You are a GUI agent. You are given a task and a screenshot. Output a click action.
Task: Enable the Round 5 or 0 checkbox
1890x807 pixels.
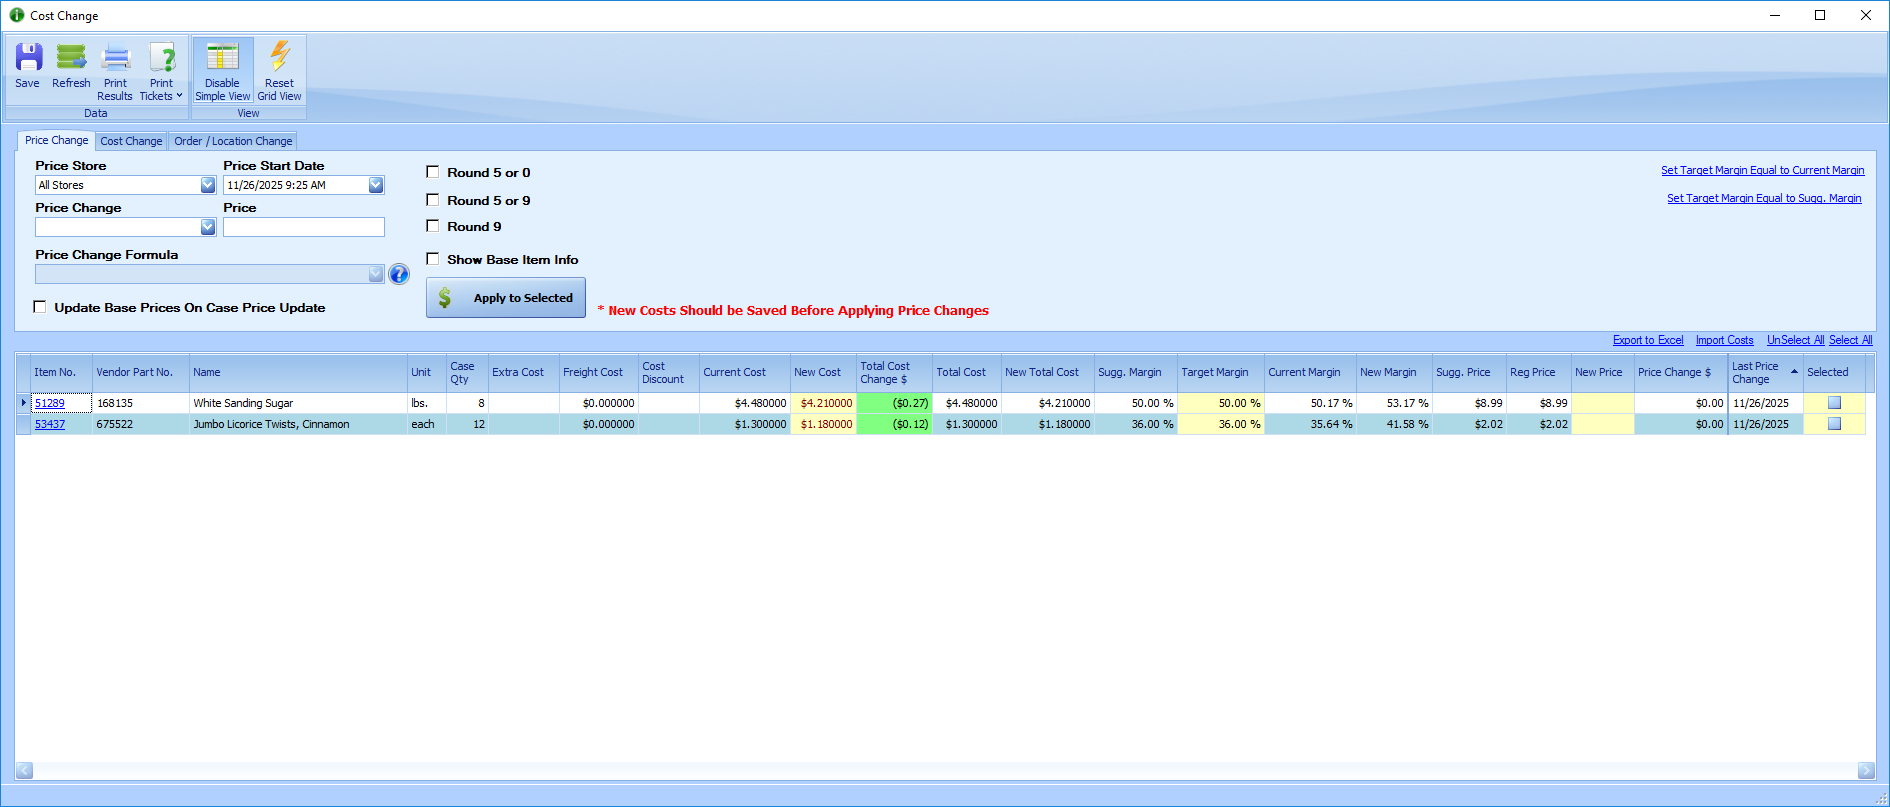[x=433, y=172]
